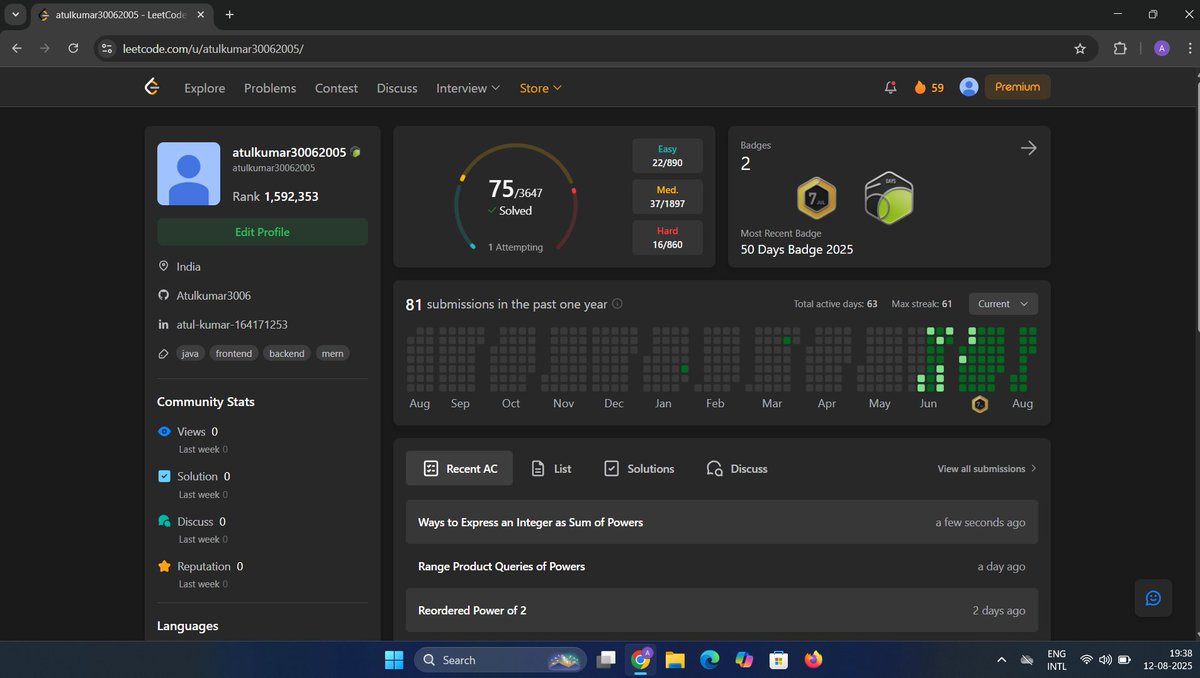Click the July badge icon under the heatmap
1200x678 pixels.
980,404
